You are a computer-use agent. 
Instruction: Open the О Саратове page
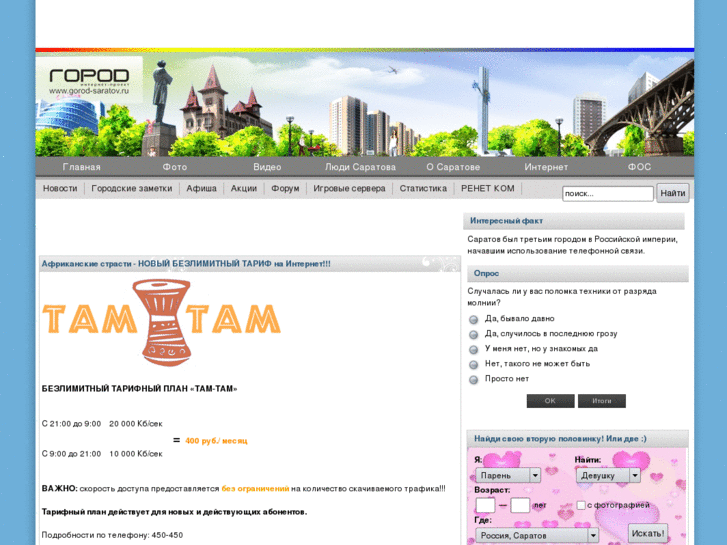[x=453, y=167]
